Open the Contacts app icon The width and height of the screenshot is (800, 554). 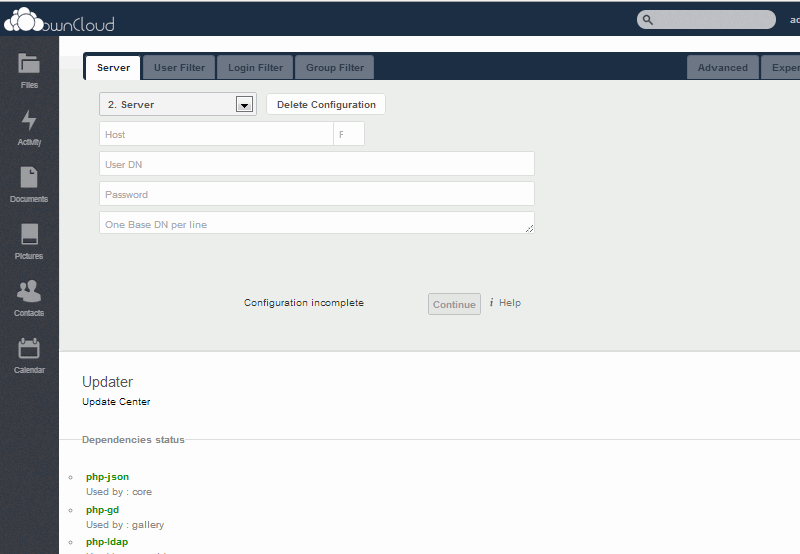[29, 293]
